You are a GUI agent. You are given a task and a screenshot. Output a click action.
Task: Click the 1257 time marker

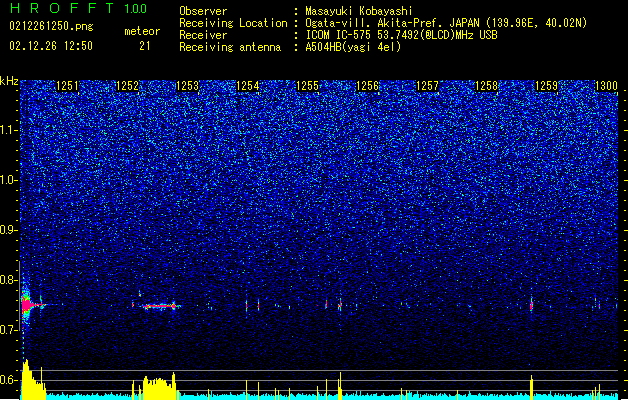pos(427,86)
